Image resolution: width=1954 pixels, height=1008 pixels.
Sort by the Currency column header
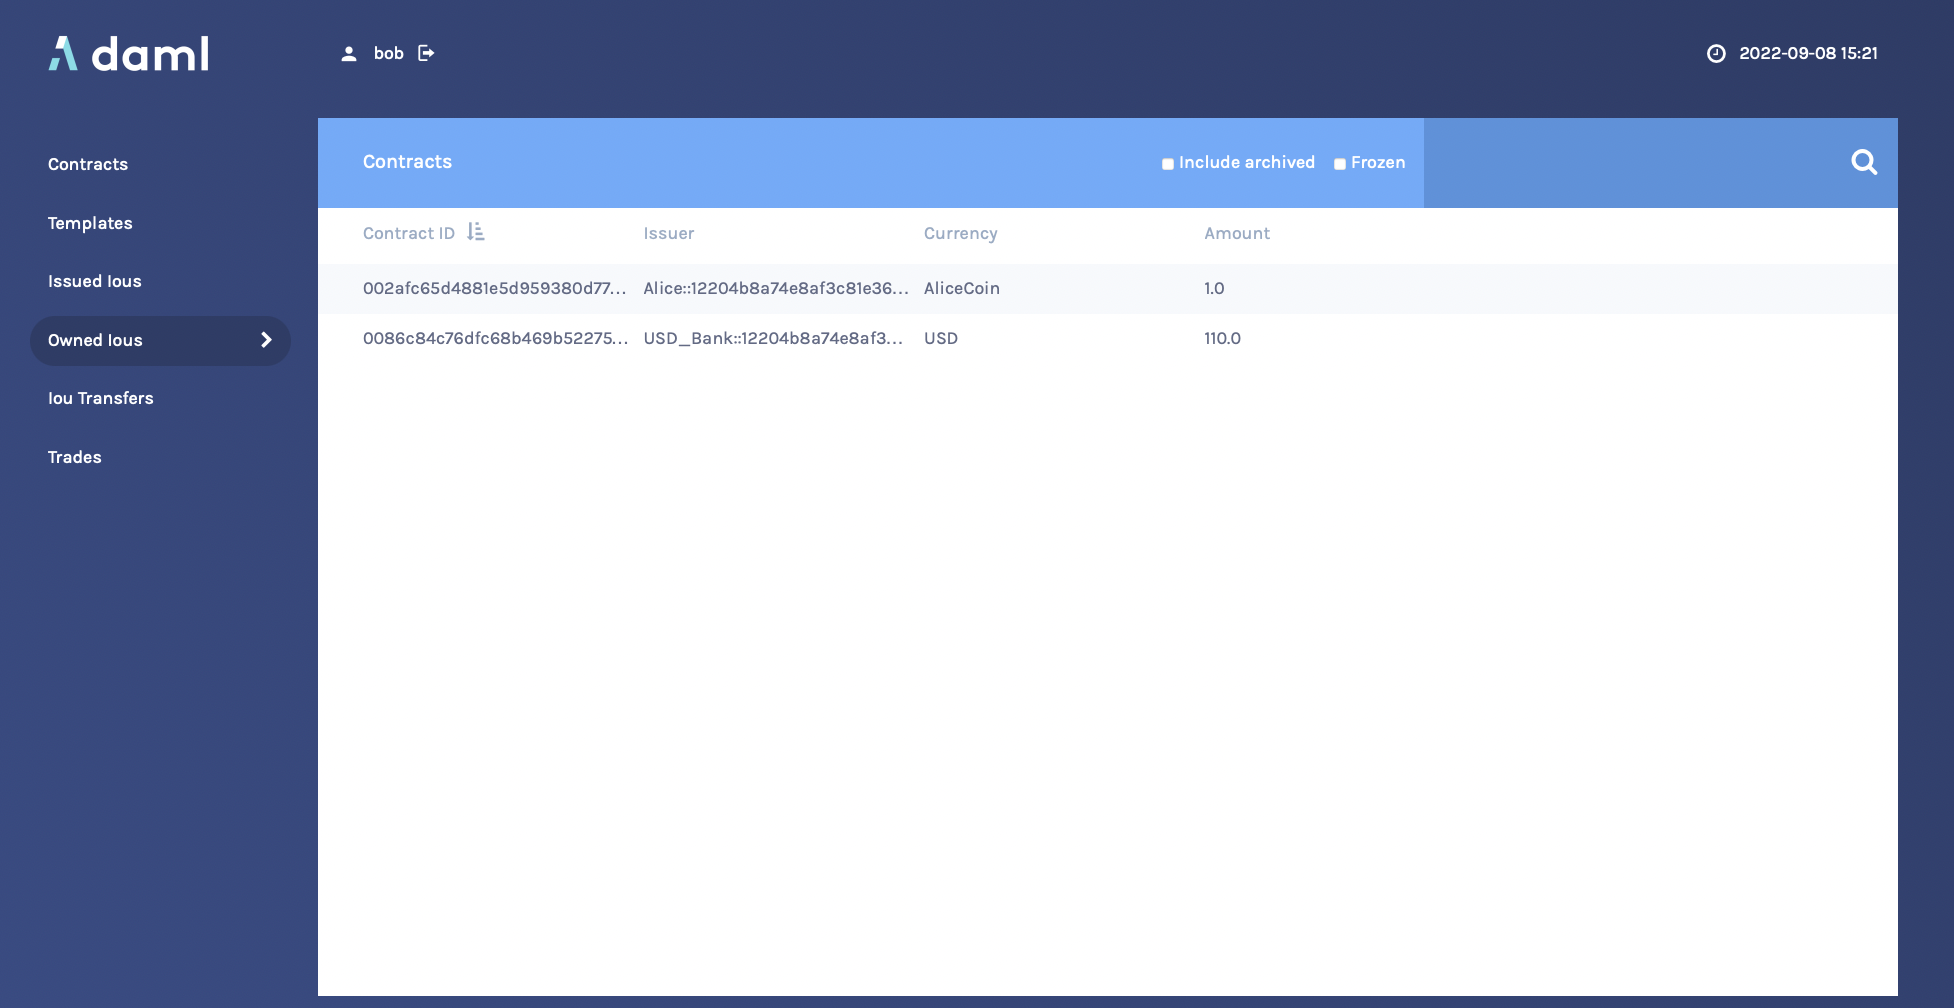coord(960,233)
